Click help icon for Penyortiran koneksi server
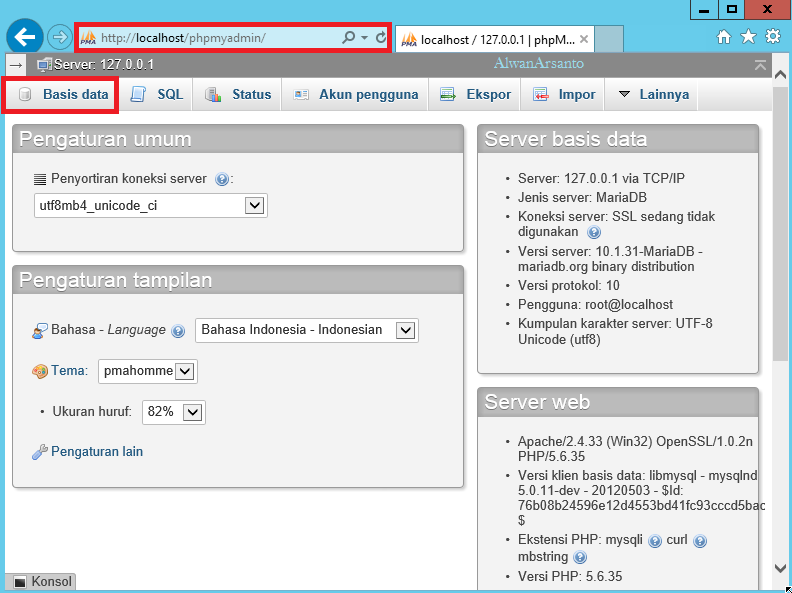 (221, 179)
